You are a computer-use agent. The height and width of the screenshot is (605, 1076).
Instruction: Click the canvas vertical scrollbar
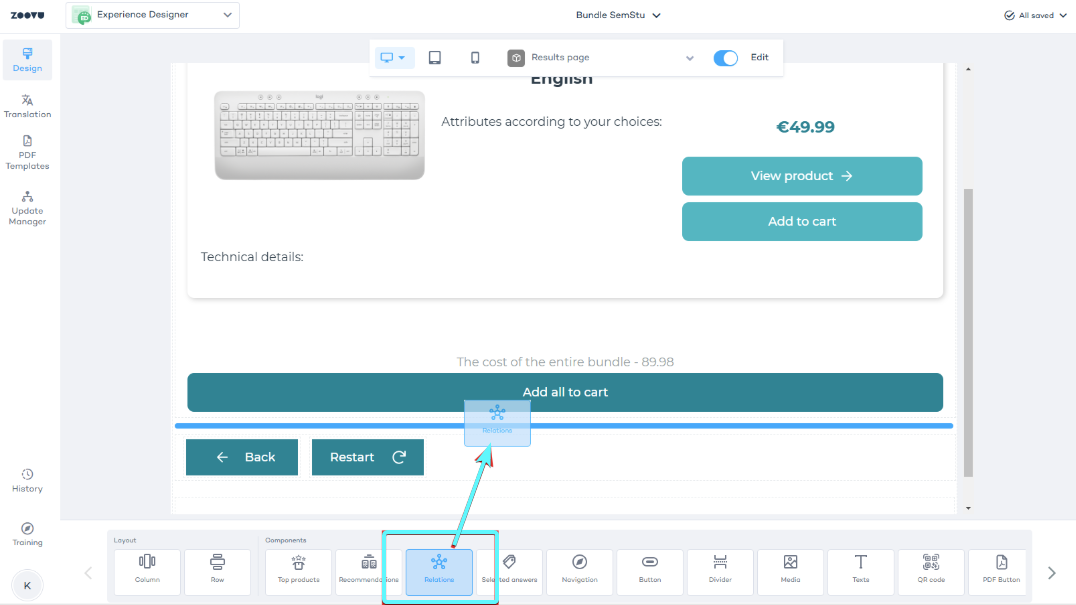tap(967, 330)
